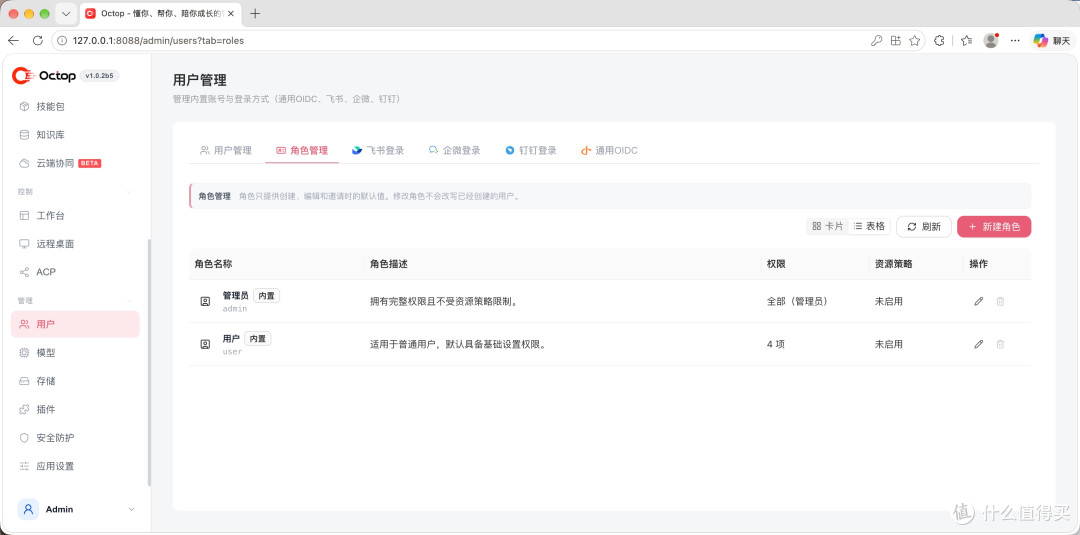Click the 刷新 refresh button

[924, 227]
